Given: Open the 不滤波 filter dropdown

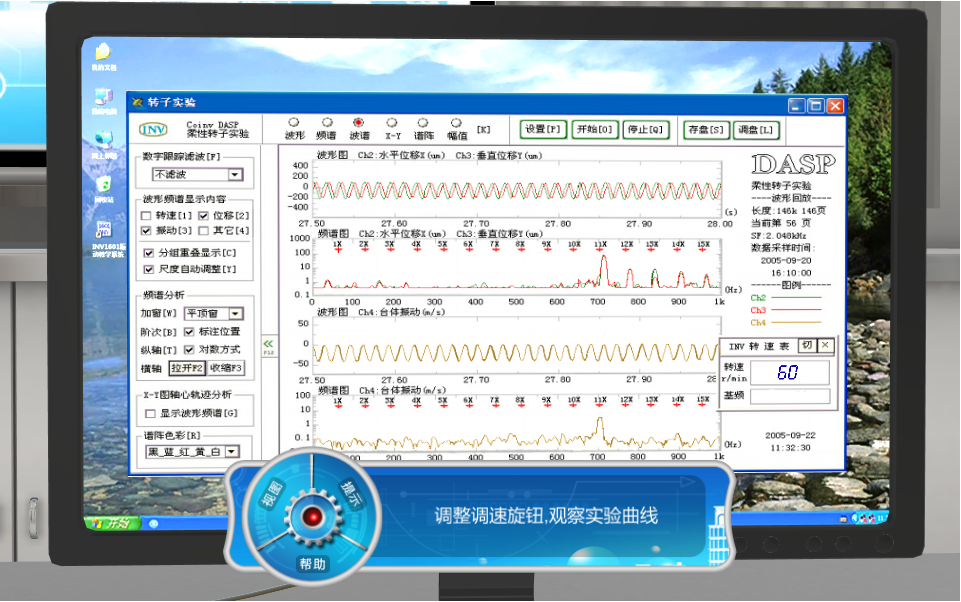Looking at the screenshot, I should click(234, 175).
